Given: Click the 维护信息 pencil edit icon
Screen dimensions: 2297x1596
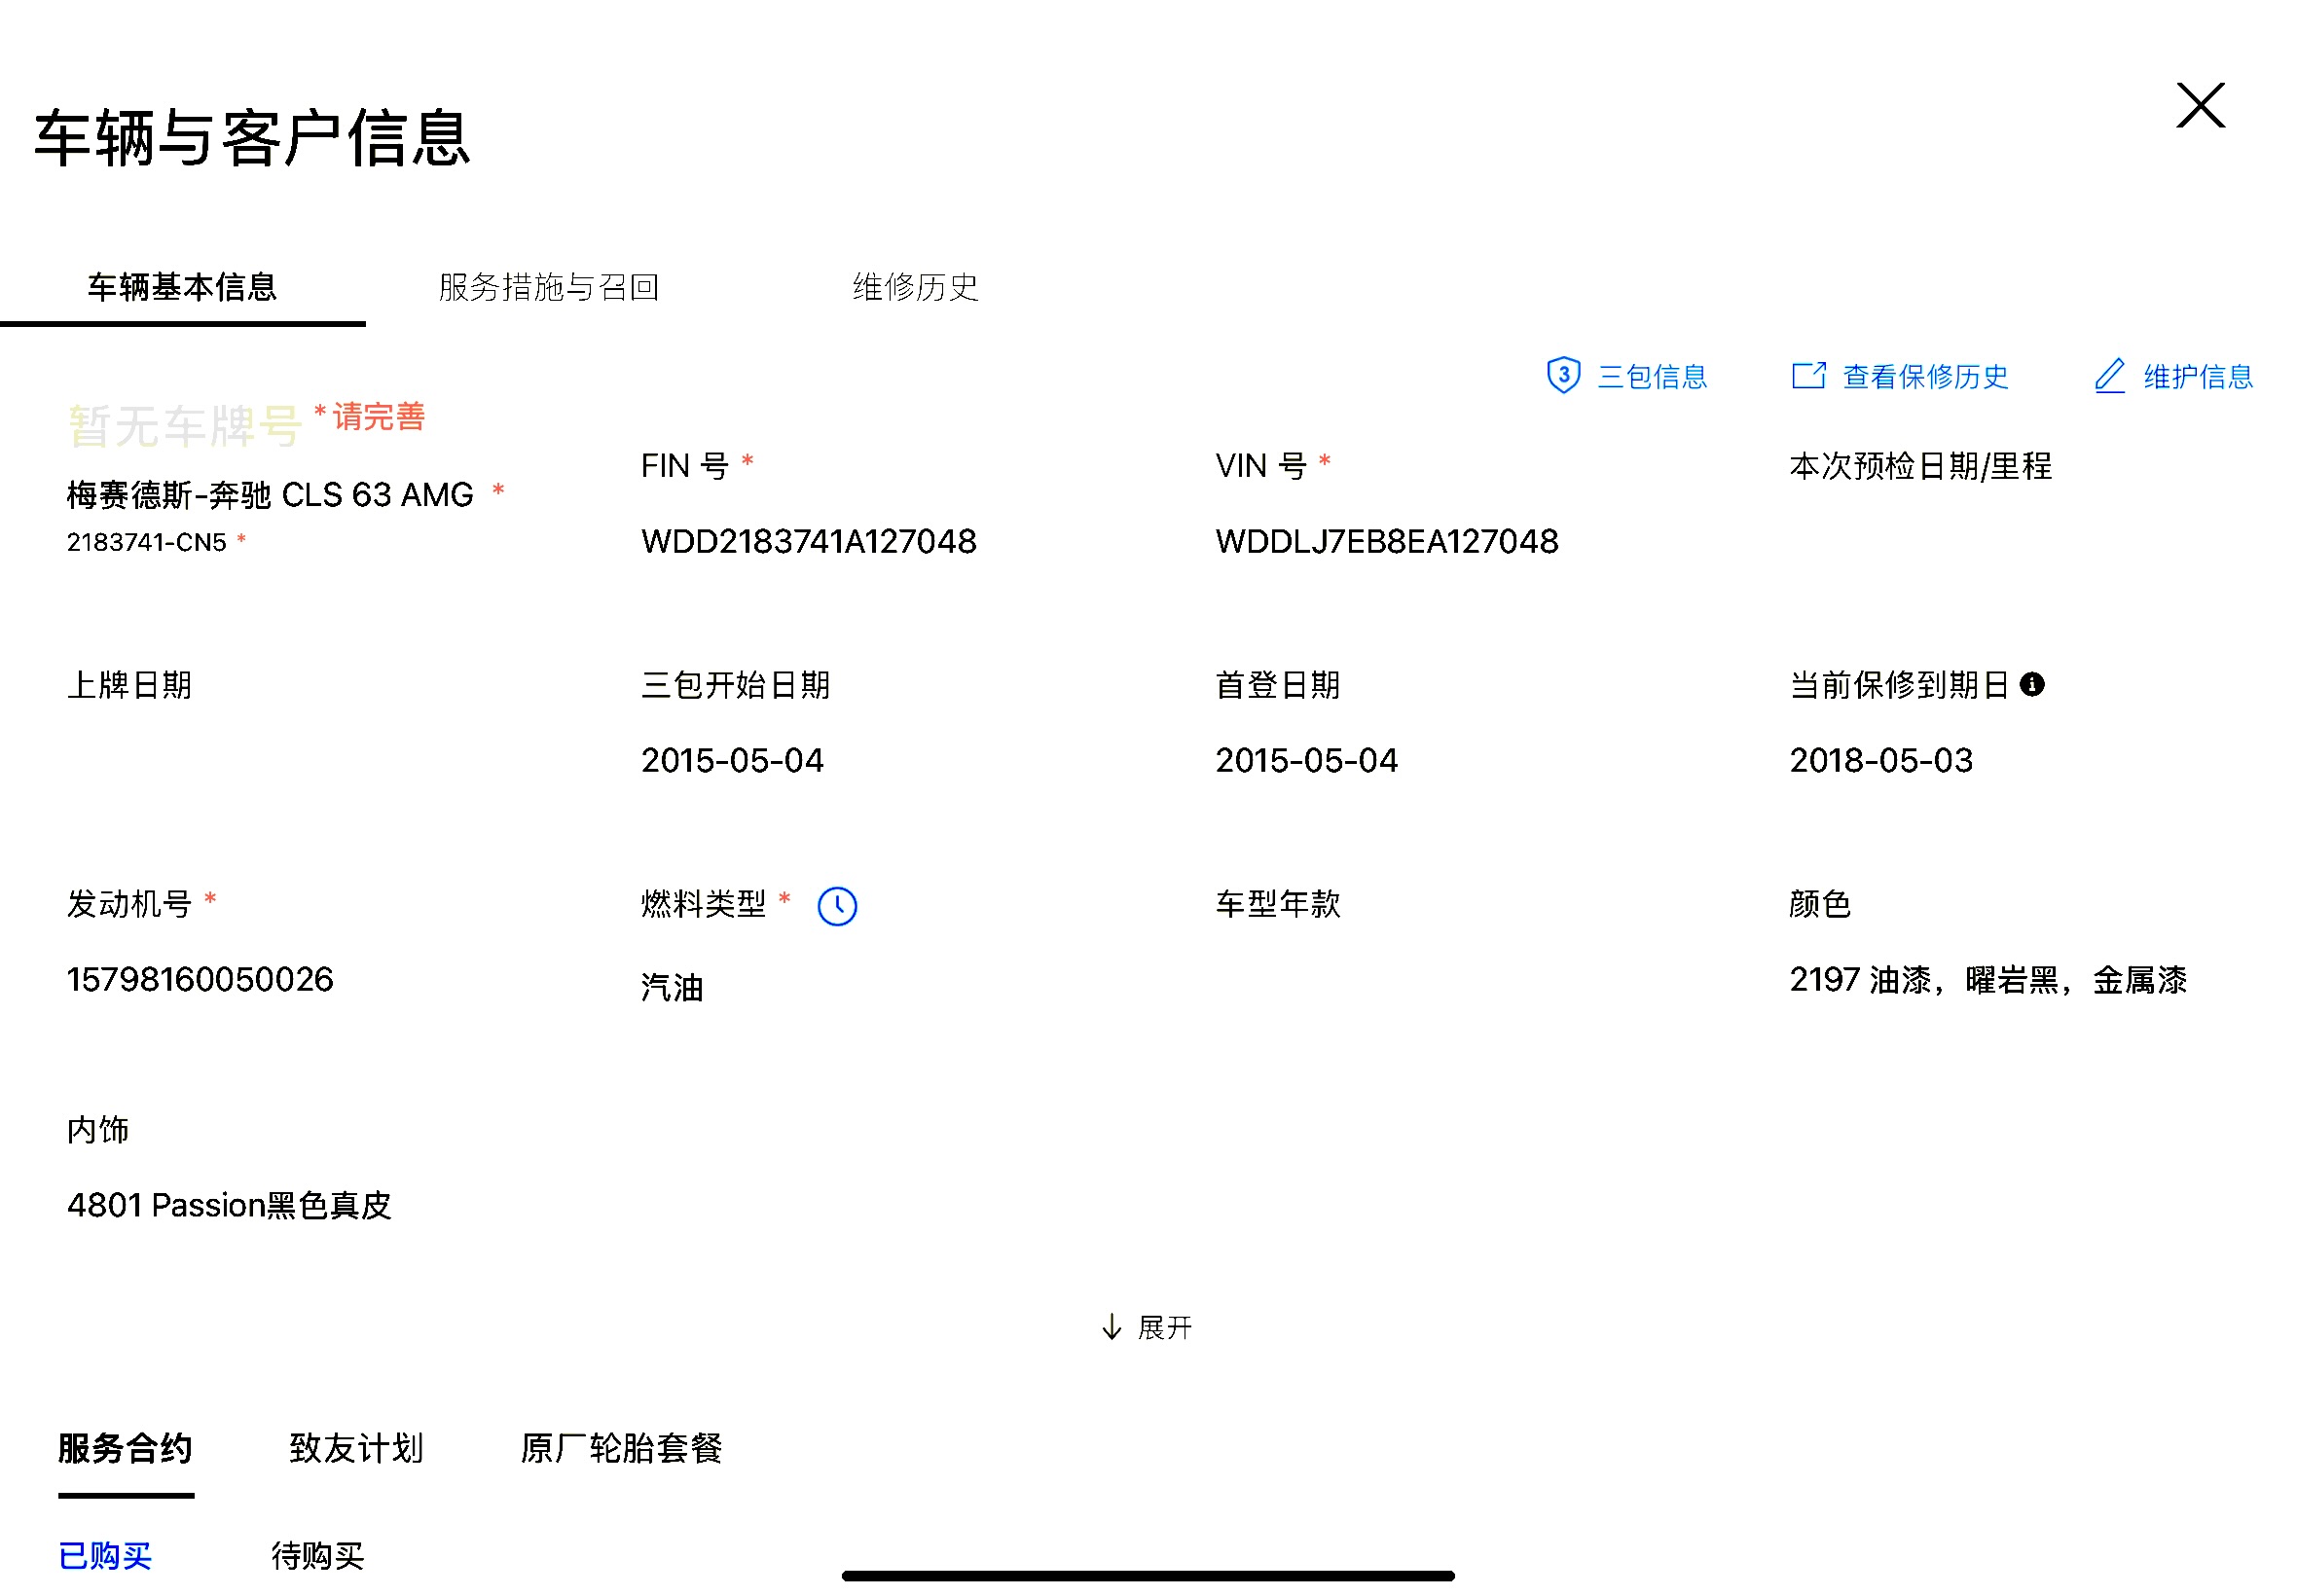Looking at the screenshot, I should (2109, 376).
